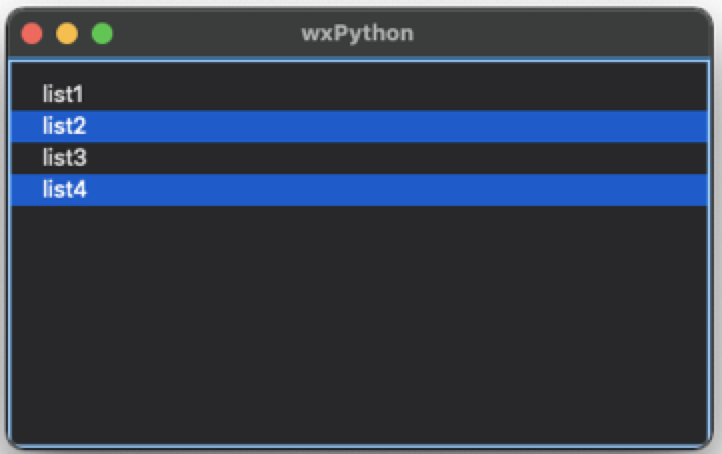Viewport: 722px width, 454px height.
Task: Select the list3 entry
Action: [x=359, y=158]
